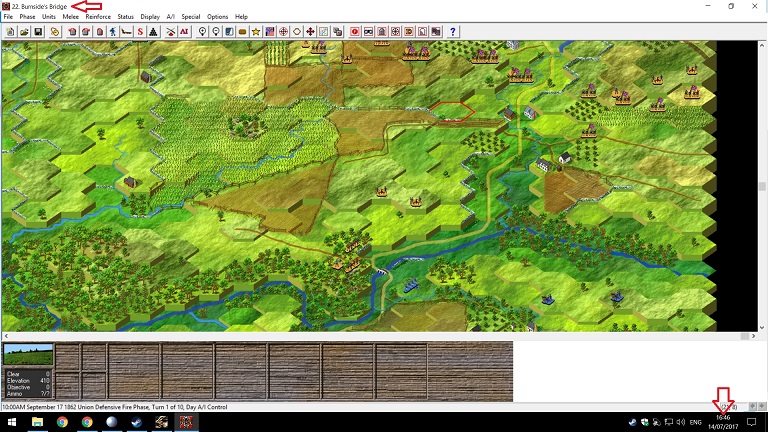Click the New scenario toolbar icon

point(10,32)
